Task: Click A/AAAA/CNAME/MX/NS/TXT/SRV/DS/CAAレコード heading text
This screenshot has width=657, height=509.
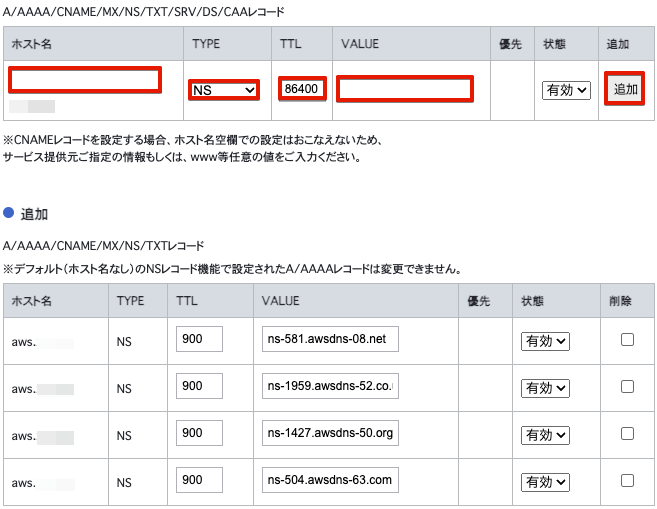Action: coord(144,12)
